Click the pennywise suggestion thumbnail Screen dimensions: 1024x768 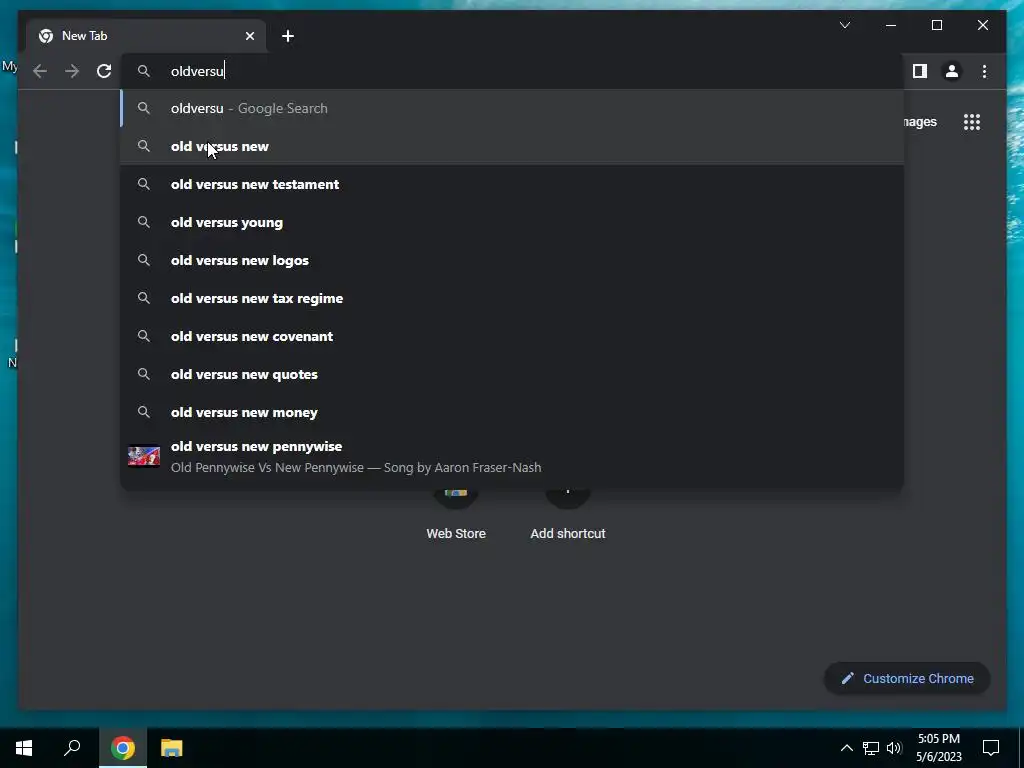pos(144,456)
